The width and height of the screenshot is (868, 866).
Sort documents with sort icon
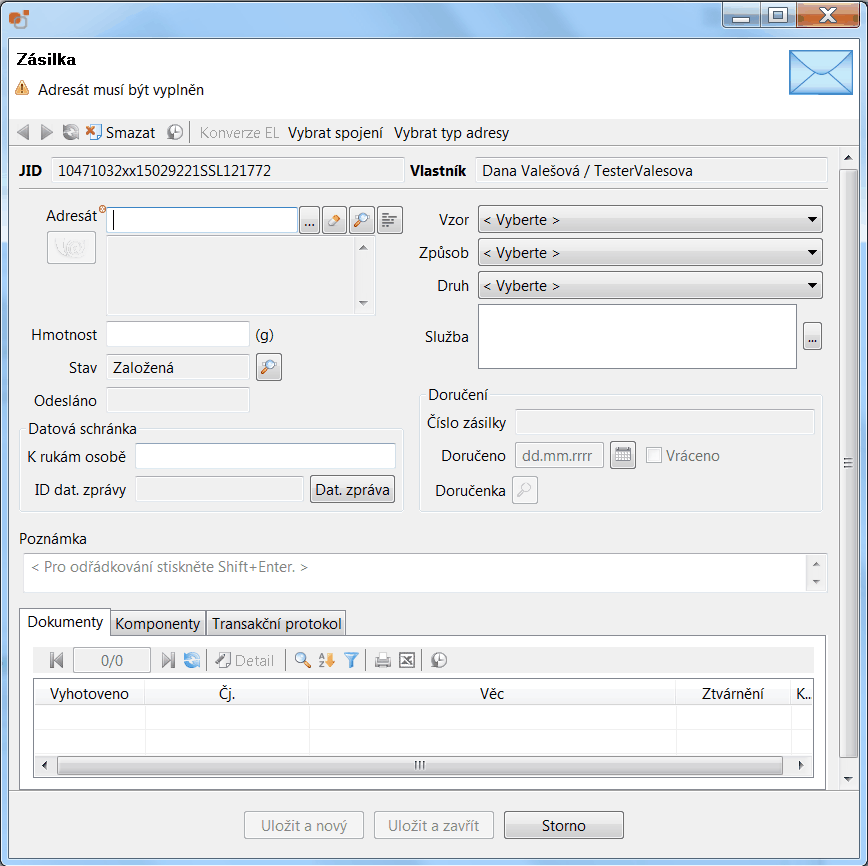point(327,660)
